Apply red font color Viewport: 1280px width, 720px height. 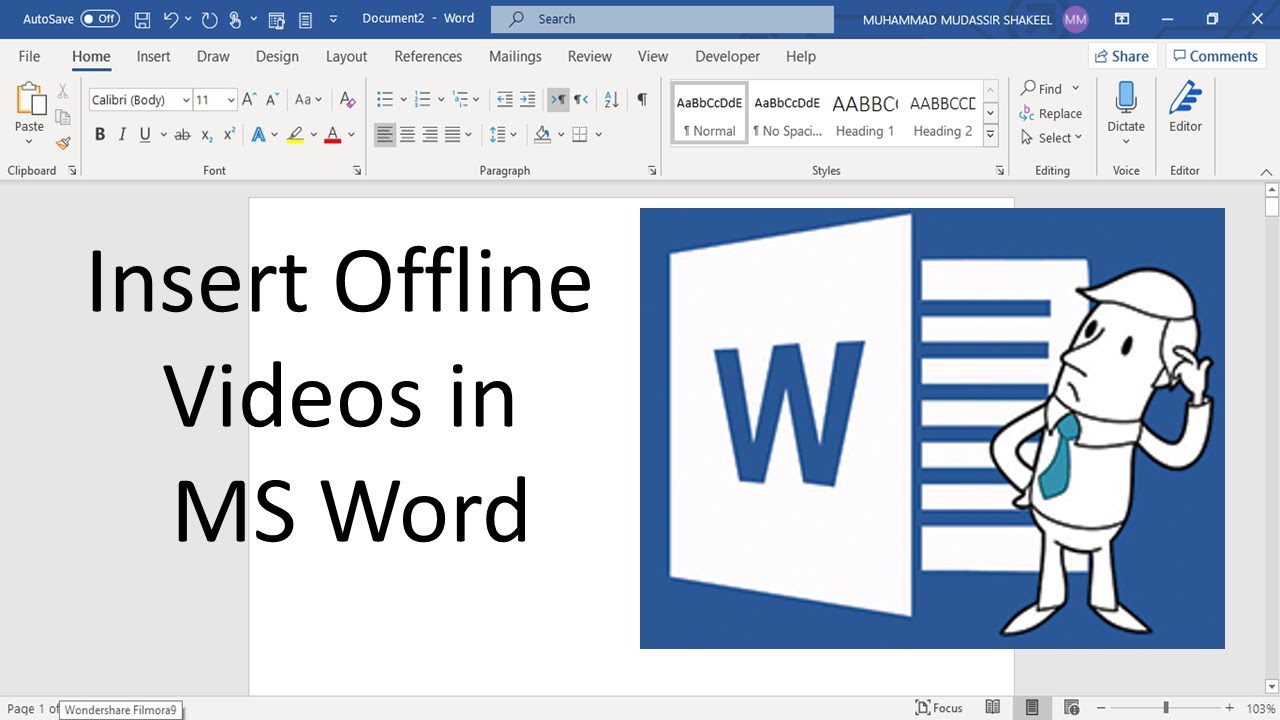333,135
